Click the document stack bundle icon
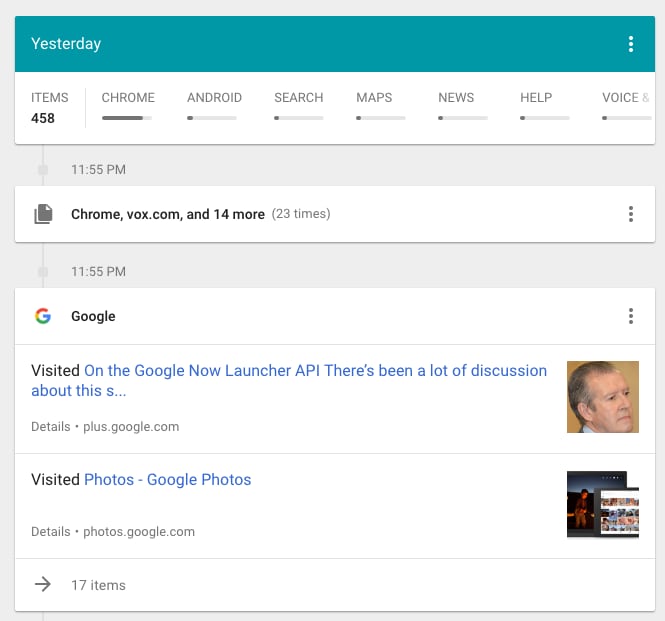This screenshot has height=621, width=665. [x=43, y=214]
